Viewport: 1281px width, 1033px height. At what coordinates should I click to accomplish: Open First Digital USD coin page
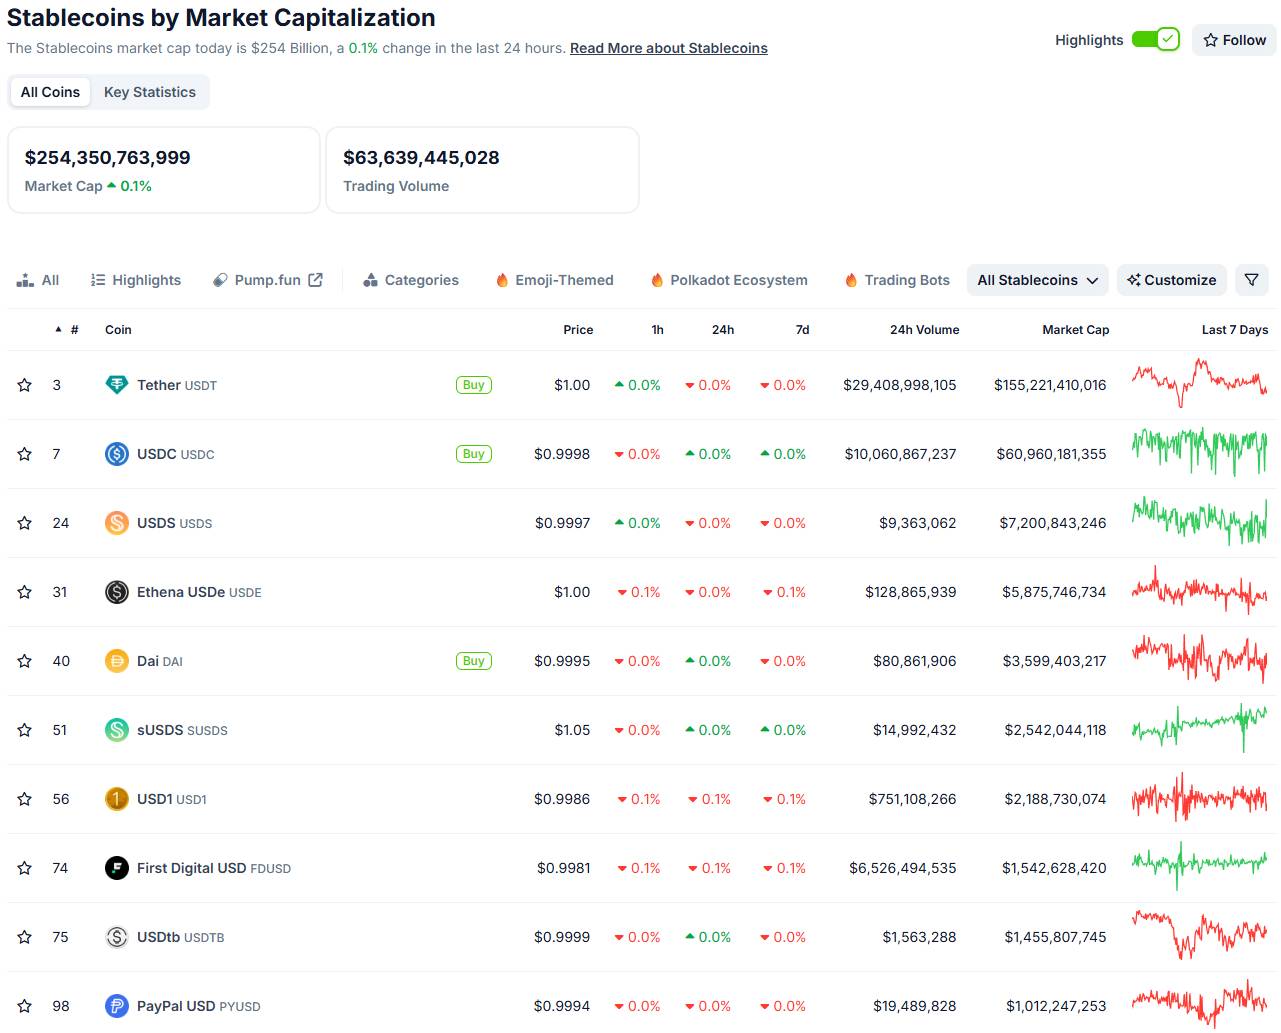click(x=214, y=868)
